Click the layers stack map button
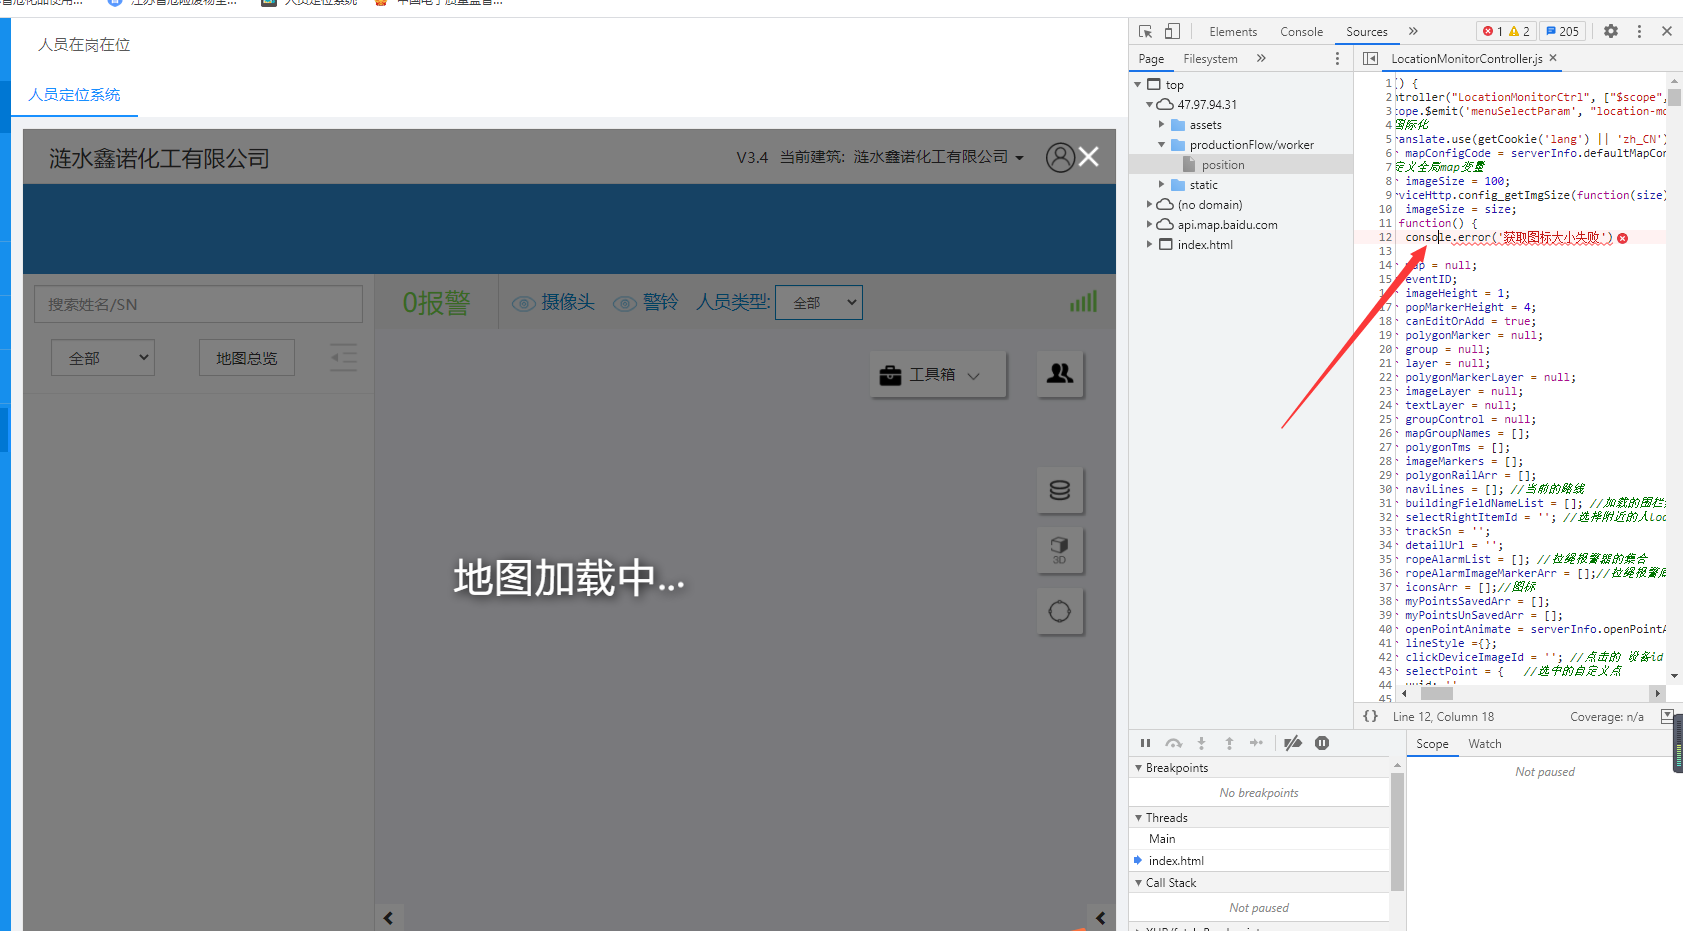The image size is (1683, 931). pyautogui.click(x=1060, y=490)
